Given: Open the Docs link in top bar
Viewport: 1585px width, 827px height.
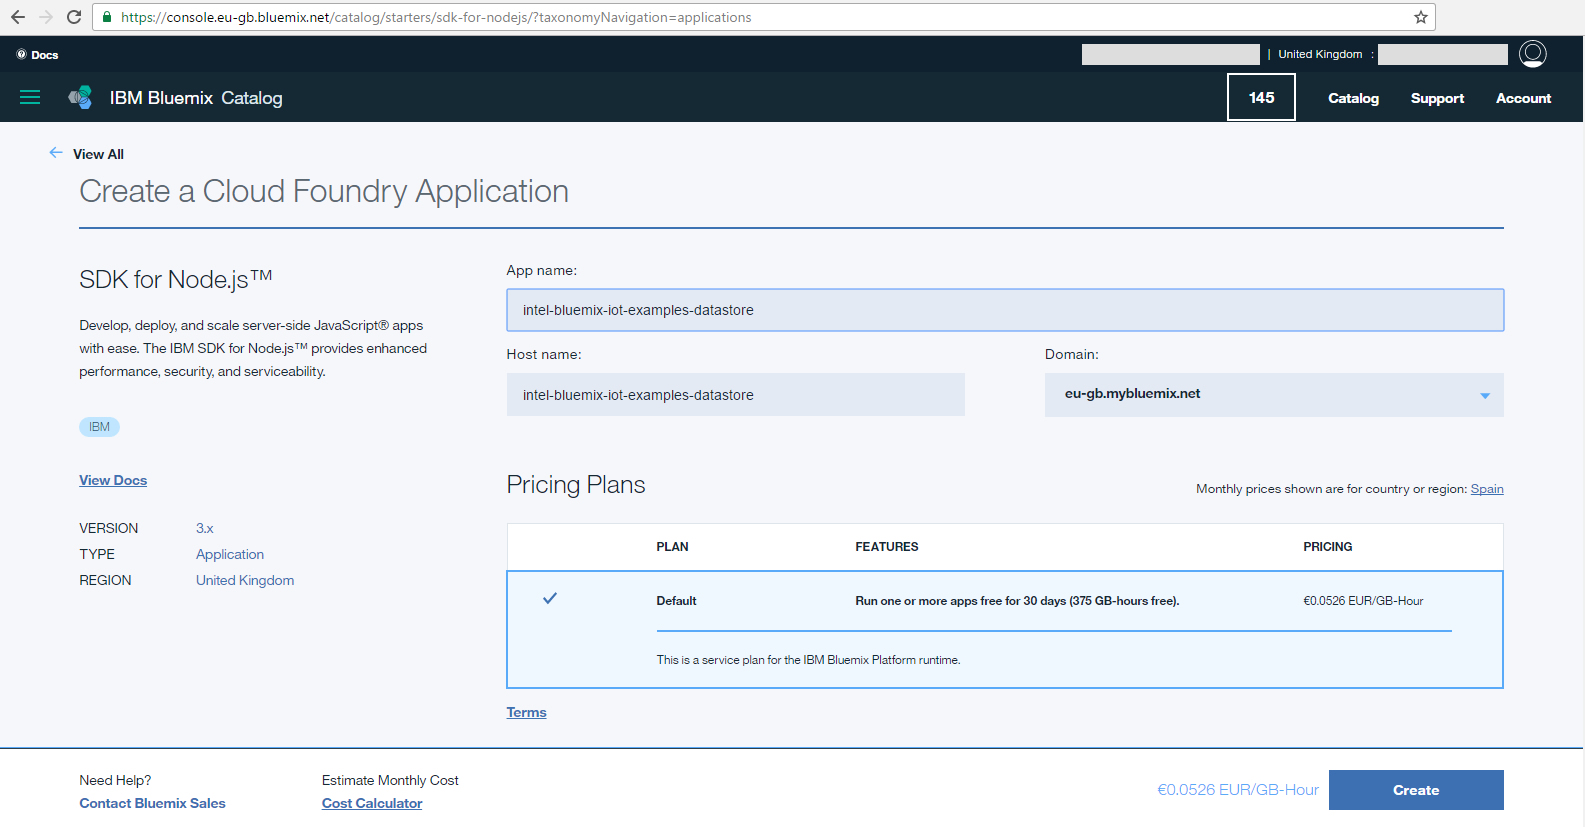Looking at the screenshot, I should (38, 55).
